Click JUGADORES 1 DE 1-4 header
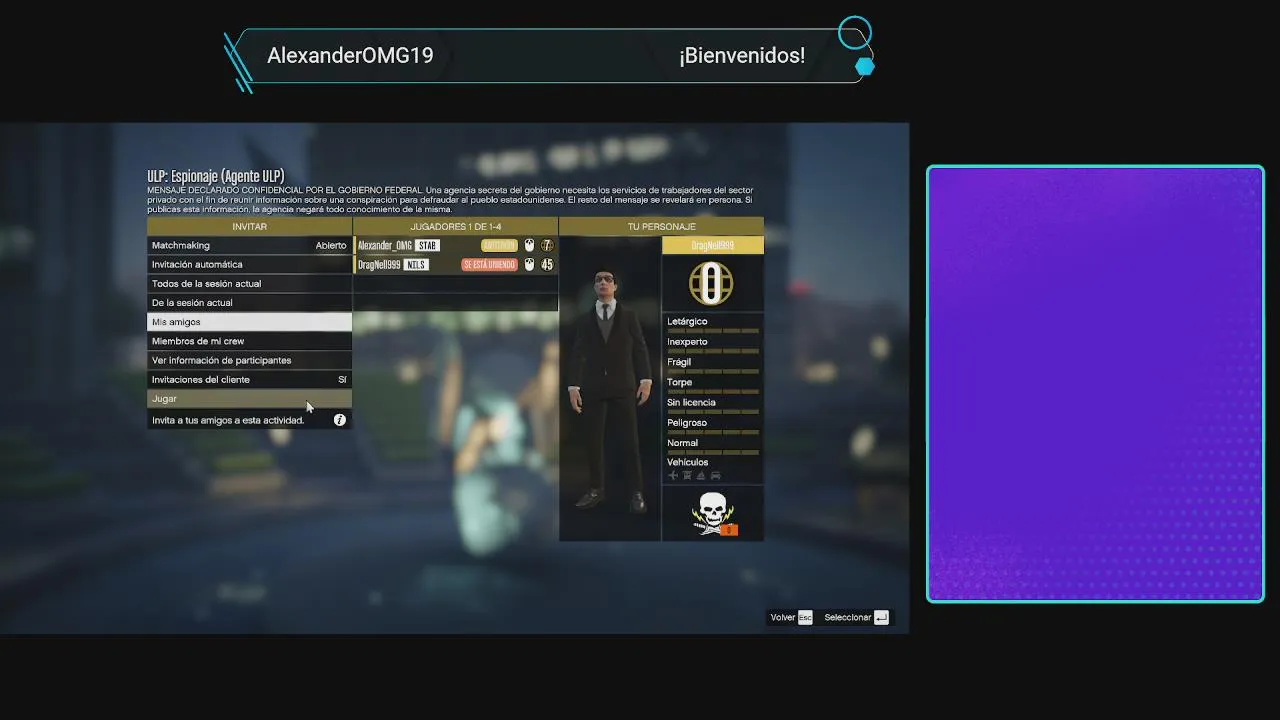 click(x=456, y=227)
